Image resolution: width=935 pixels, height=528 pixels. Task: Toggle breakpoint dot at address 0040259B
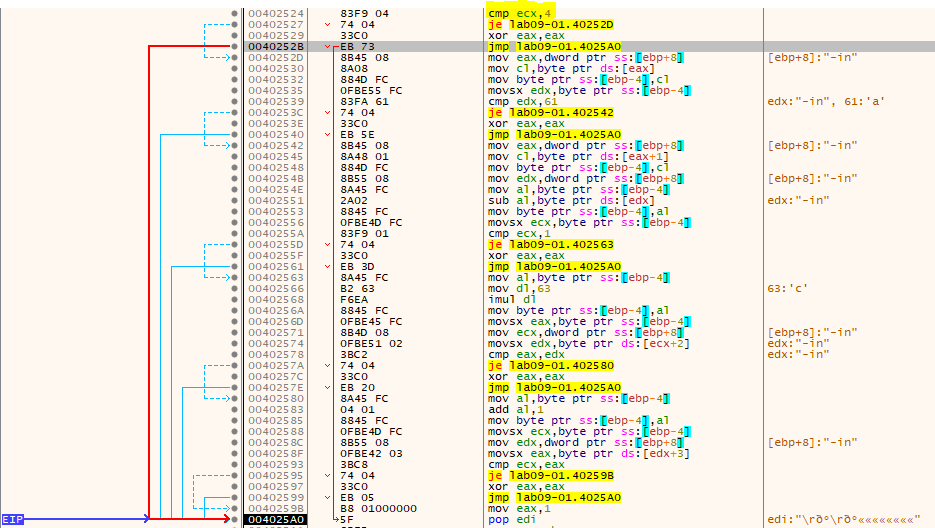tap(234, 508)
